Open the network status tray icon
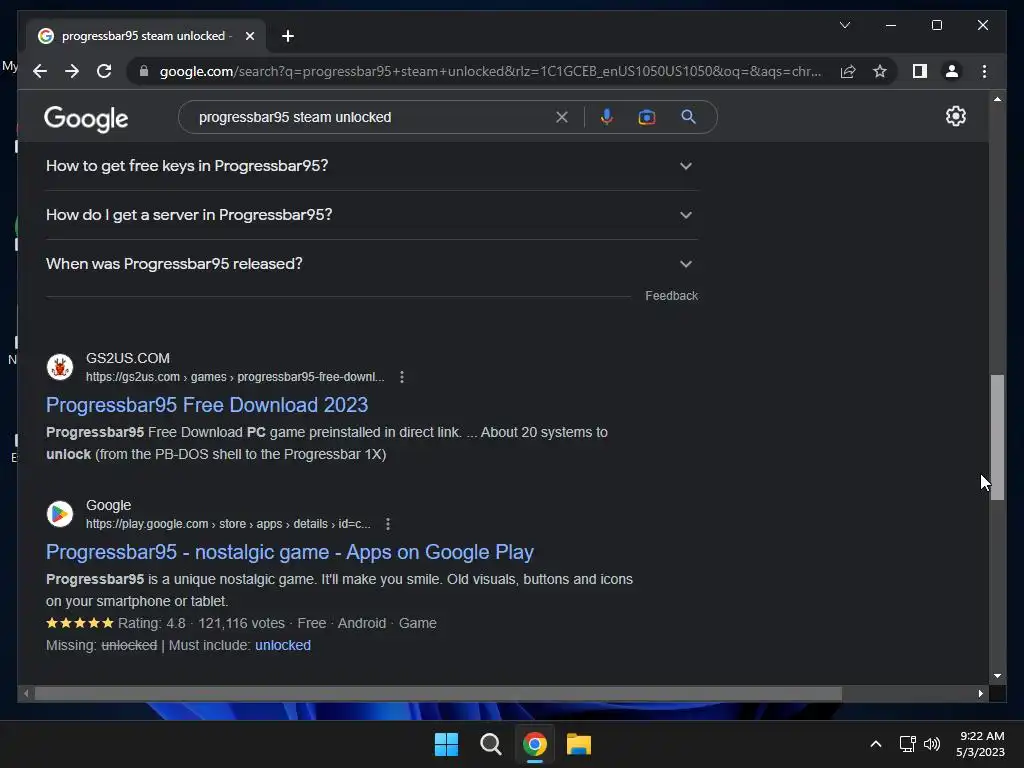 click(907, 744)
